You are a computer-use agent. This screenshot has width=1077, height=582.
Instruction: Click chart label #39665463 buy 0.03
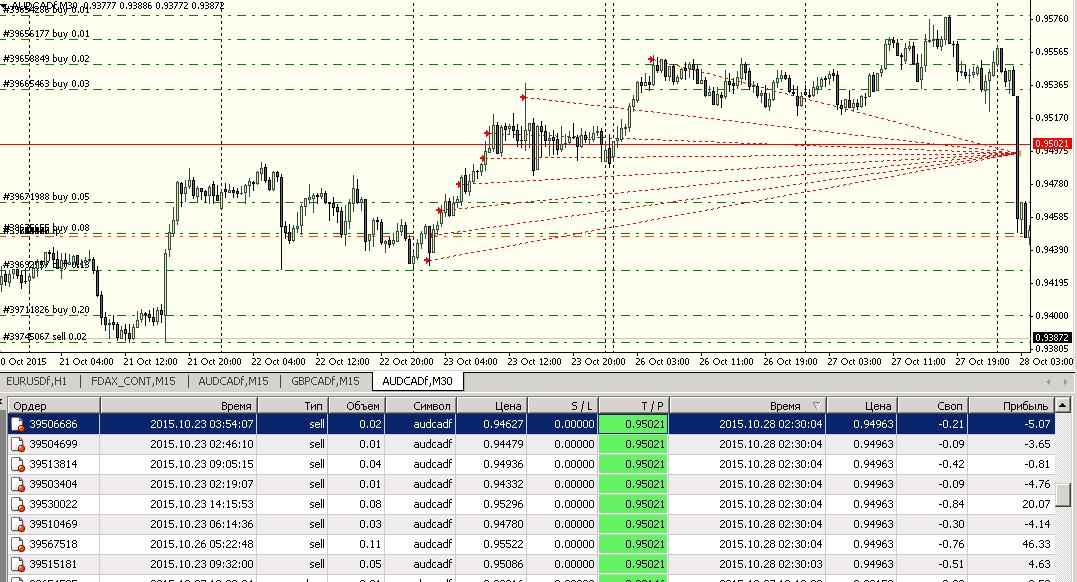click(46, 84)
